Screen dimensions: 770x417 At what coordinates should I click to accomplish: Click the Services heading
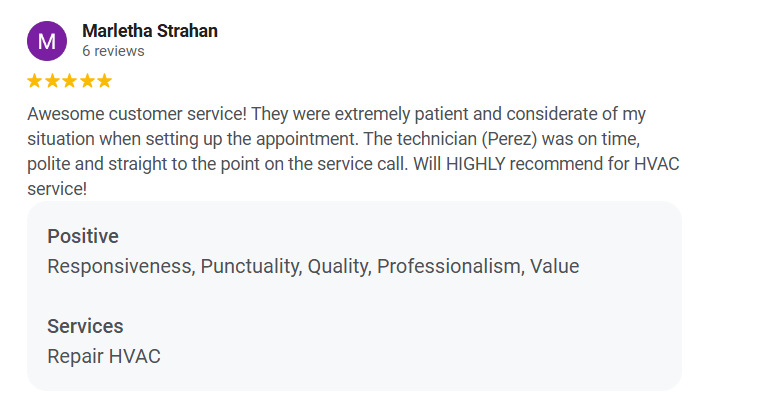(85, 326)
